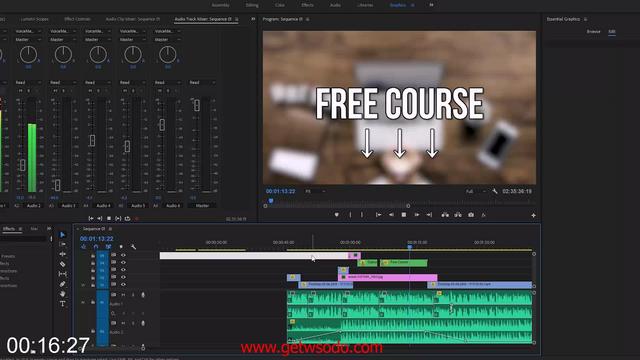Lock the V5 track
The height and width of the screenshot is (360, 640).
93,256
